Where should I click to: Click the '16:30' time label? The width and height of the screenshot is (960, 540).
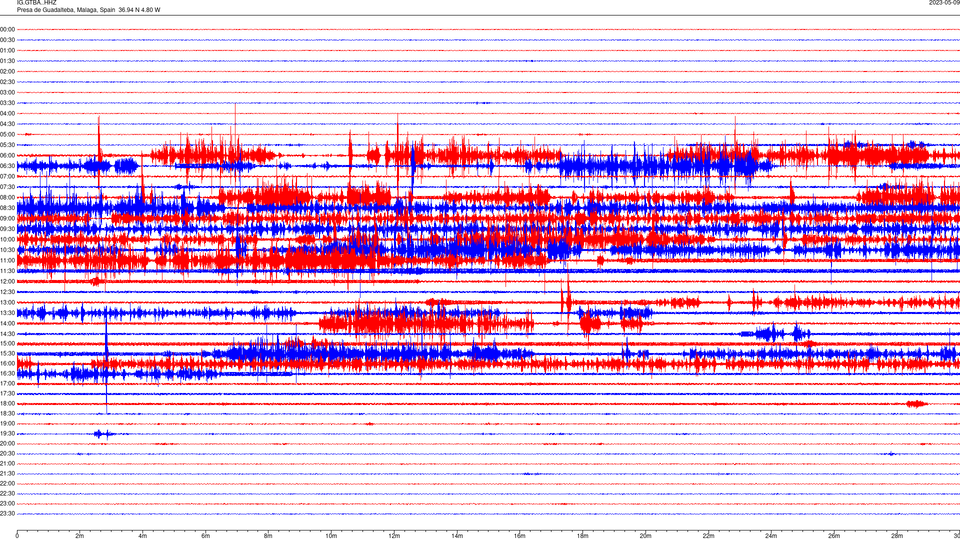click(7, 373)
